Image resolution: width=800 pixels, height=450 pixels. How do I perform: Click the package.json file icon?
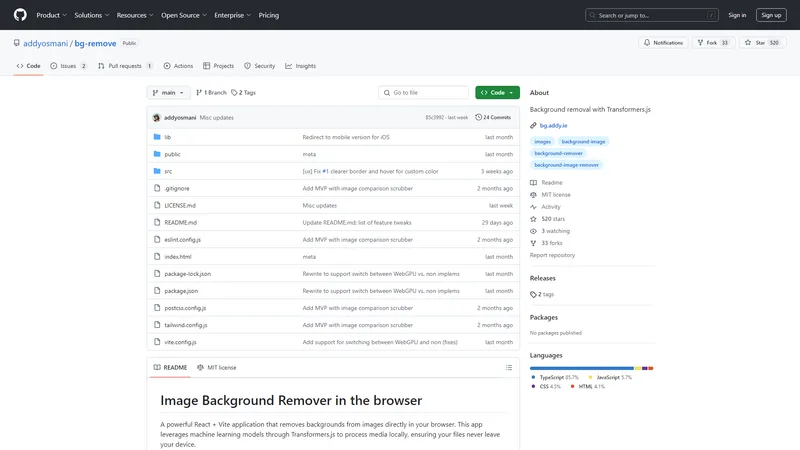157,291
